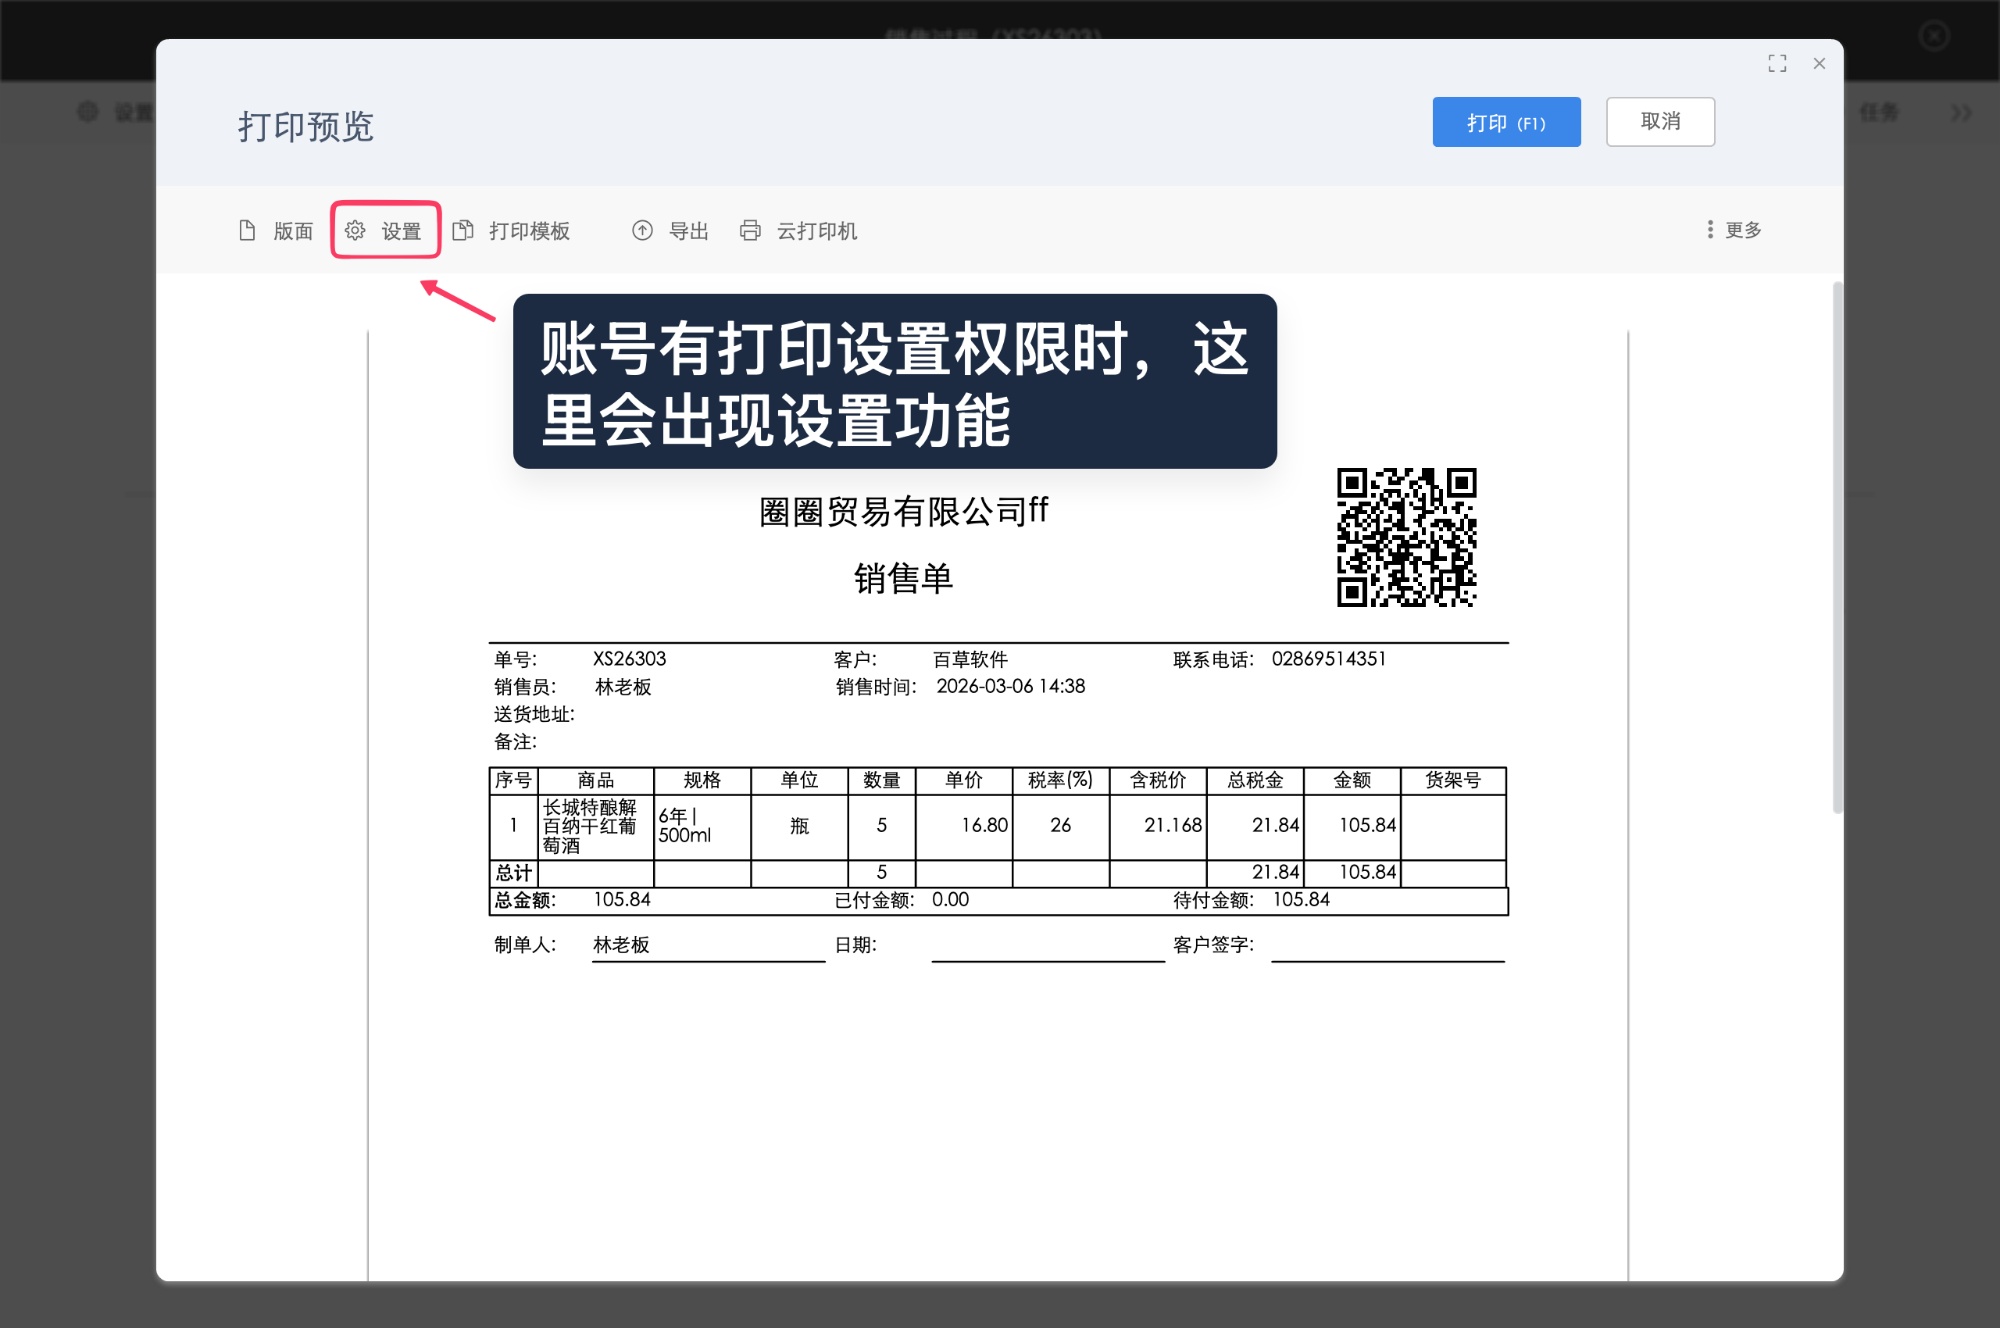This screenshot has height=1328, width=2000.
Task: Click the circled close icon on dark header
Action: pos(1932,37)
